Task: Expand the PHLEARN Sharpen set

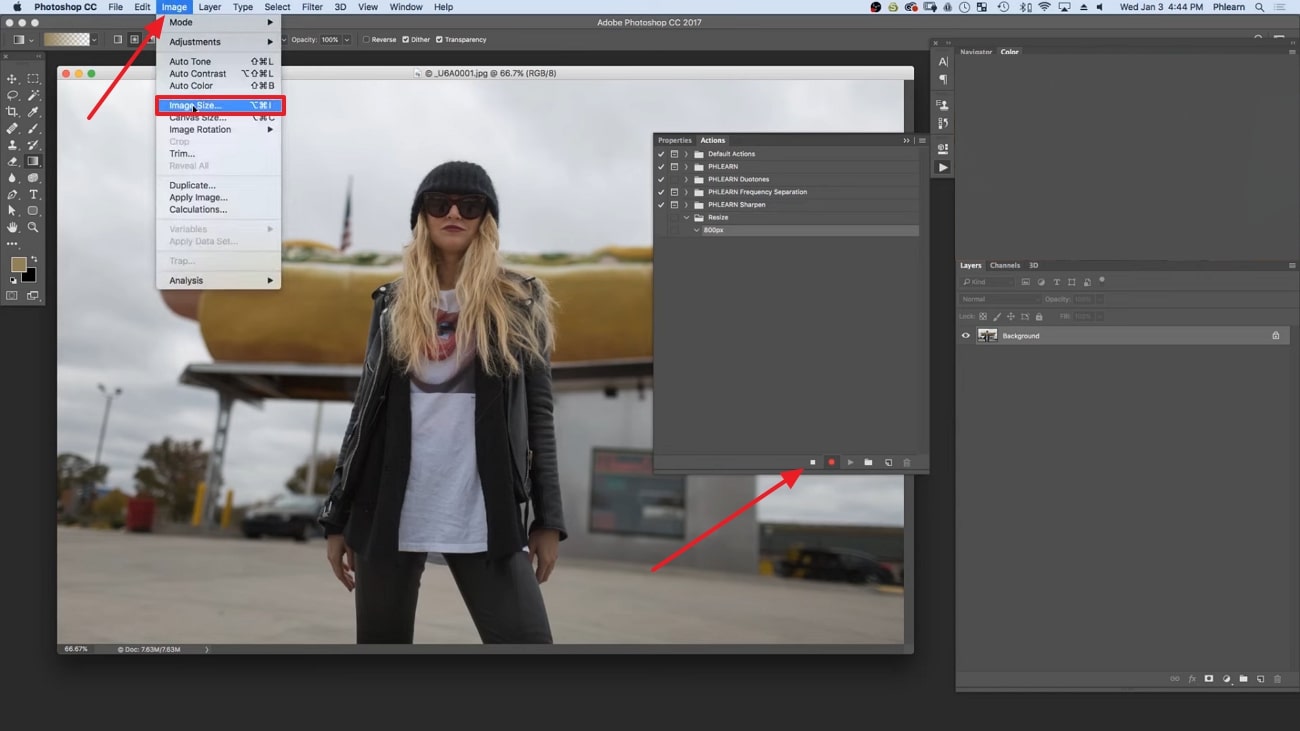Action: tap(686, 205)
